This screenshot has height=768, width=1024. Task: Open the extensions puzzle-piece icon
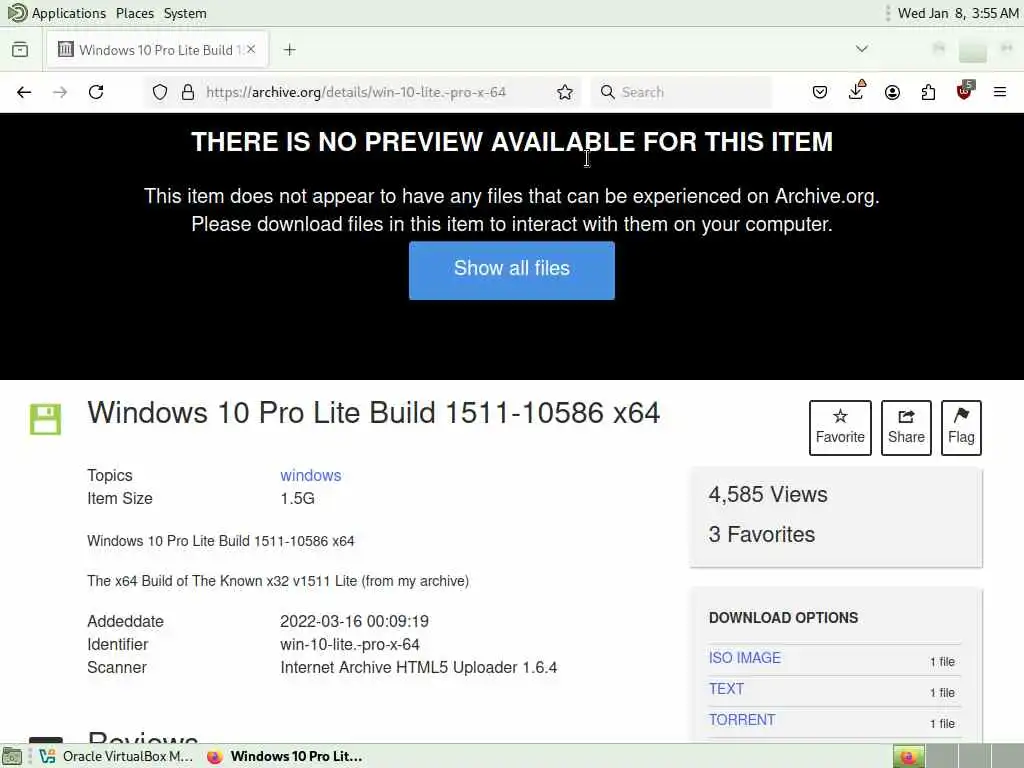click(x=928, y=92)
